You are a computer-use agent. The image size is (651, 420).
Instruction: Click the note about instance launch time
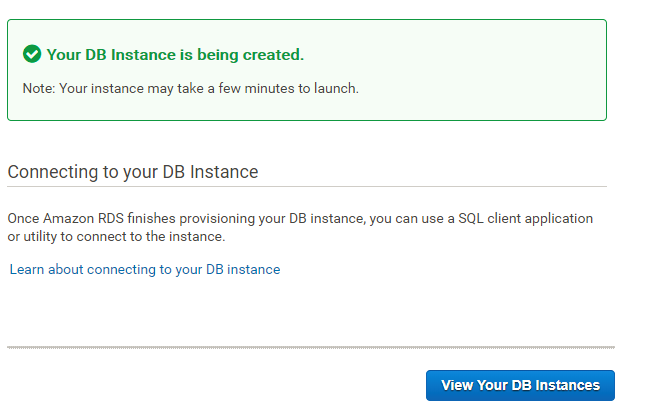click(x=190, y=88)
